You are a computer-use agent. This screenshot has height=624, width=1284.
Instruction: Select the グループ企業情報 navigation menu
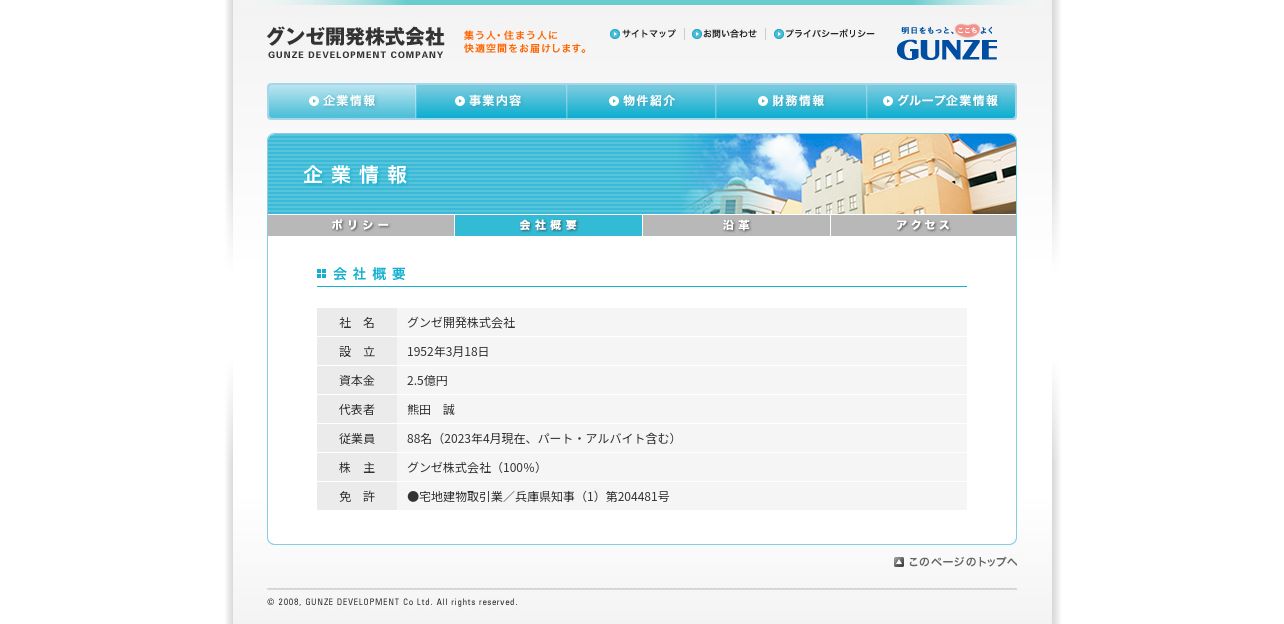(941, 101)
